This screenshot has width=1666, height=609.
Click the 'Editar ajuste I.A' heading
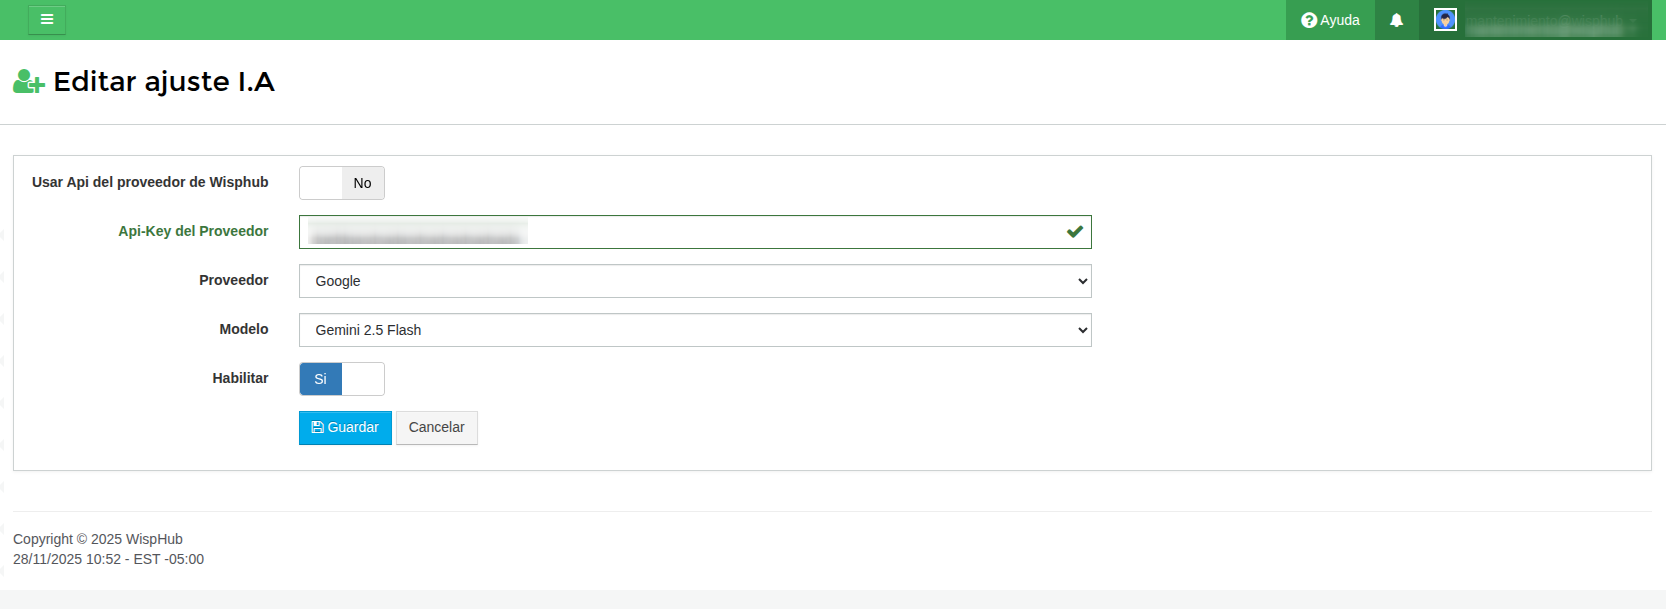pyautogui.click(x=164, y=82)
